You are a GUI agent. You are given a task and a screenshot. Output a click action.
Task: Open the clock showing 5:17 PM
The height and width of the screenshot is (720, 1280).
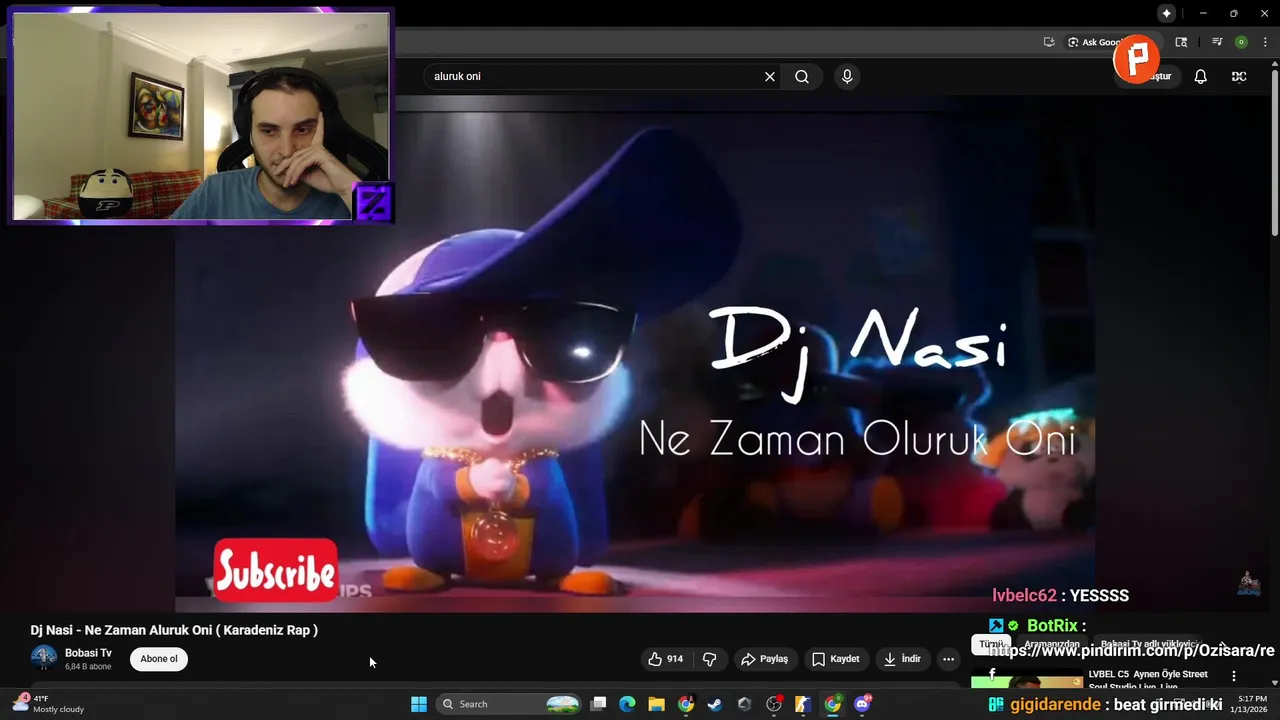[1251, 704]
